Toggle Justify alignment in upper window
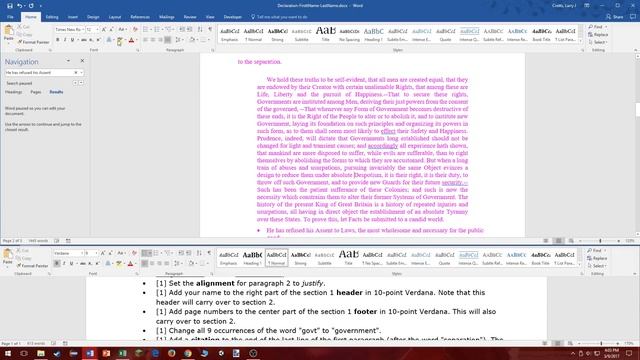 167,40
